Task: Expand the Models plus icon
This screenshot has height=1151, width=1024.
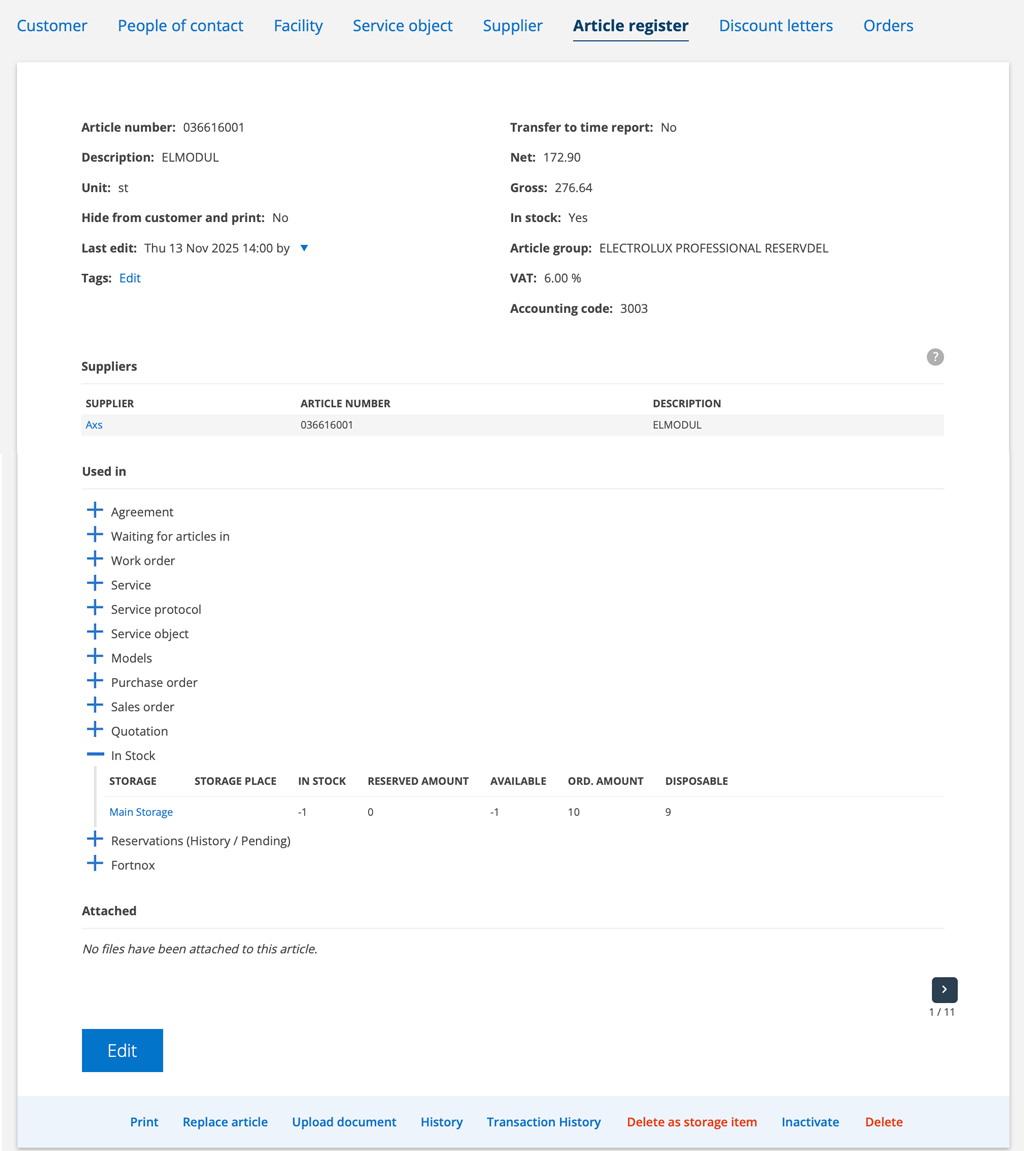Action: click(95, 657)
